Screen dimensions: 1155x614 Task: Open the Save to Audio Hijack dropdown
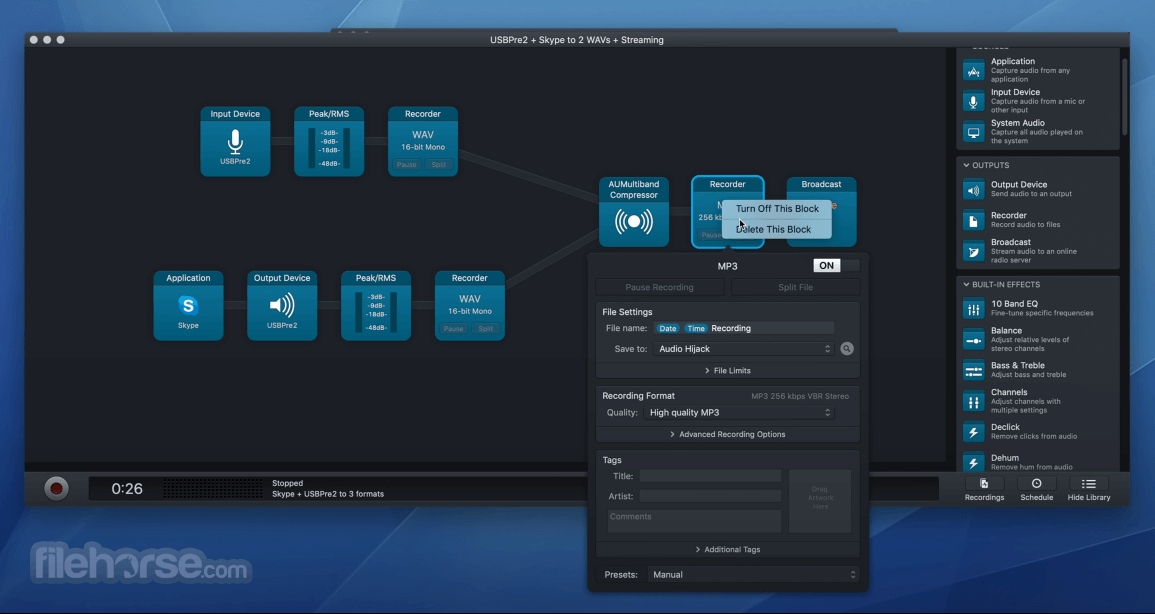[x=743, y=349]
